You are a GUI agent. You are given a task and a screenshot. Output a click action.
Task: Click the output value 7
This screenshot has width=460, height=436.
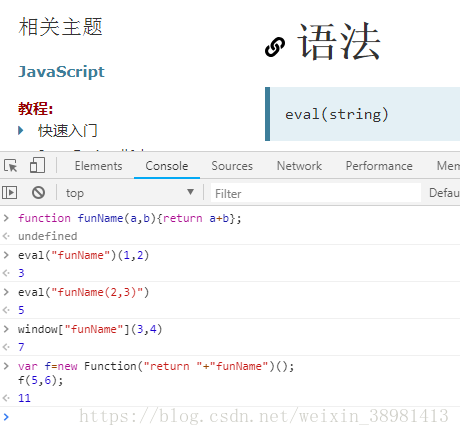click(21, 347)
